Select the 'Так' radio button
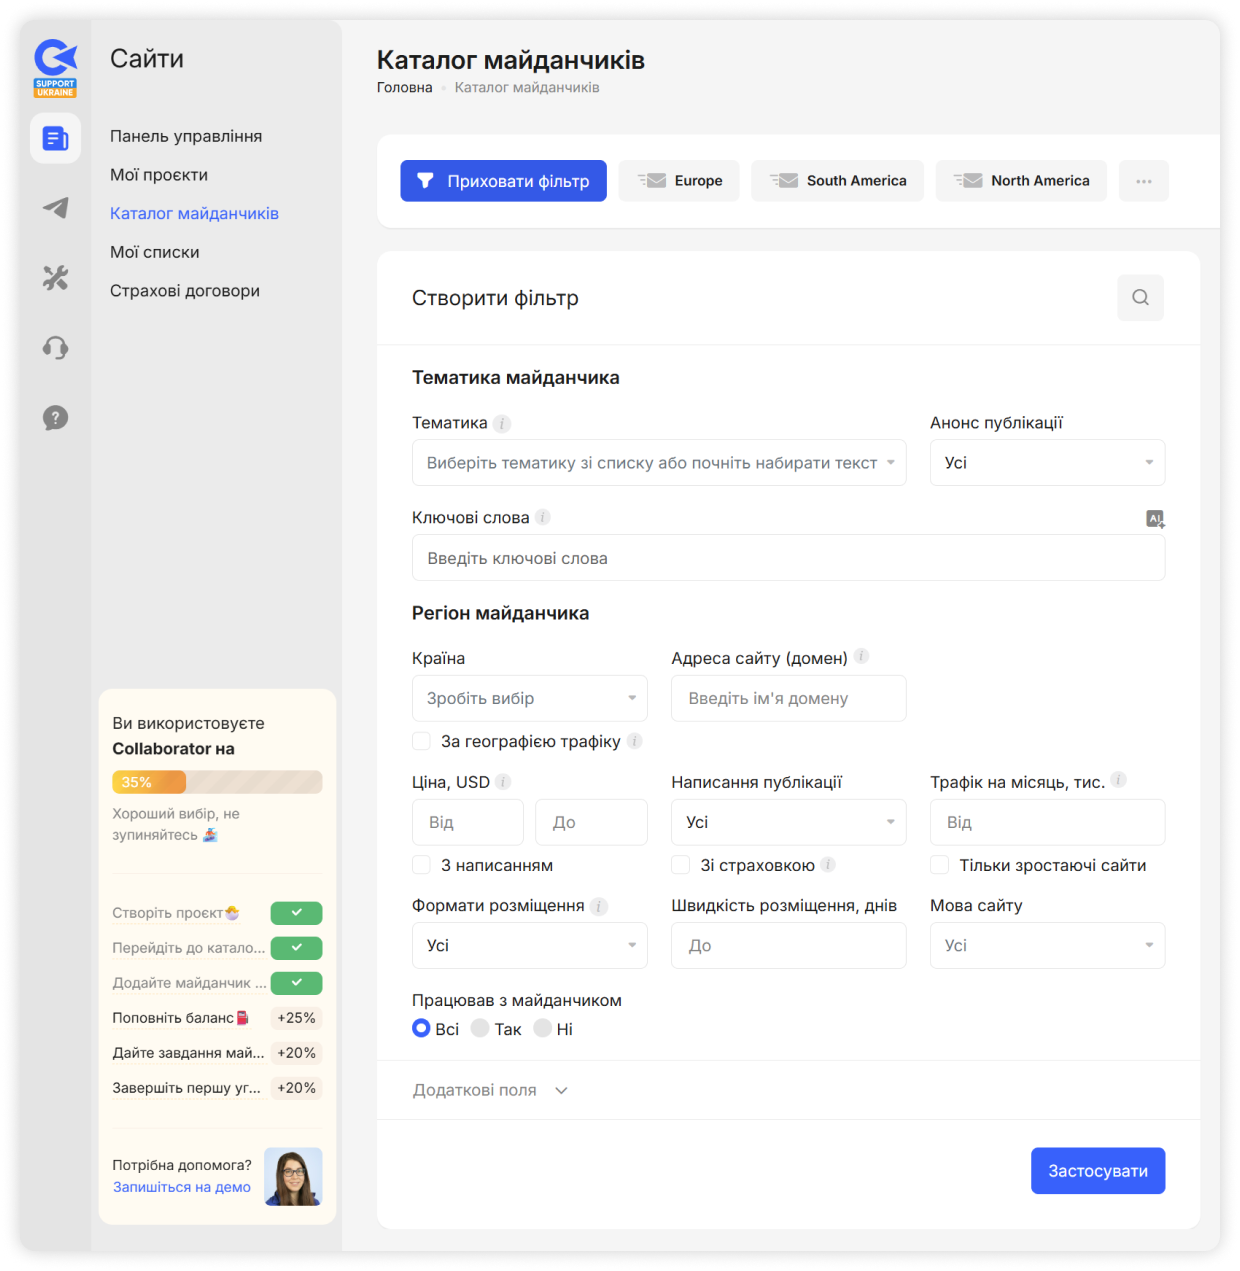 pos(480,1028)
